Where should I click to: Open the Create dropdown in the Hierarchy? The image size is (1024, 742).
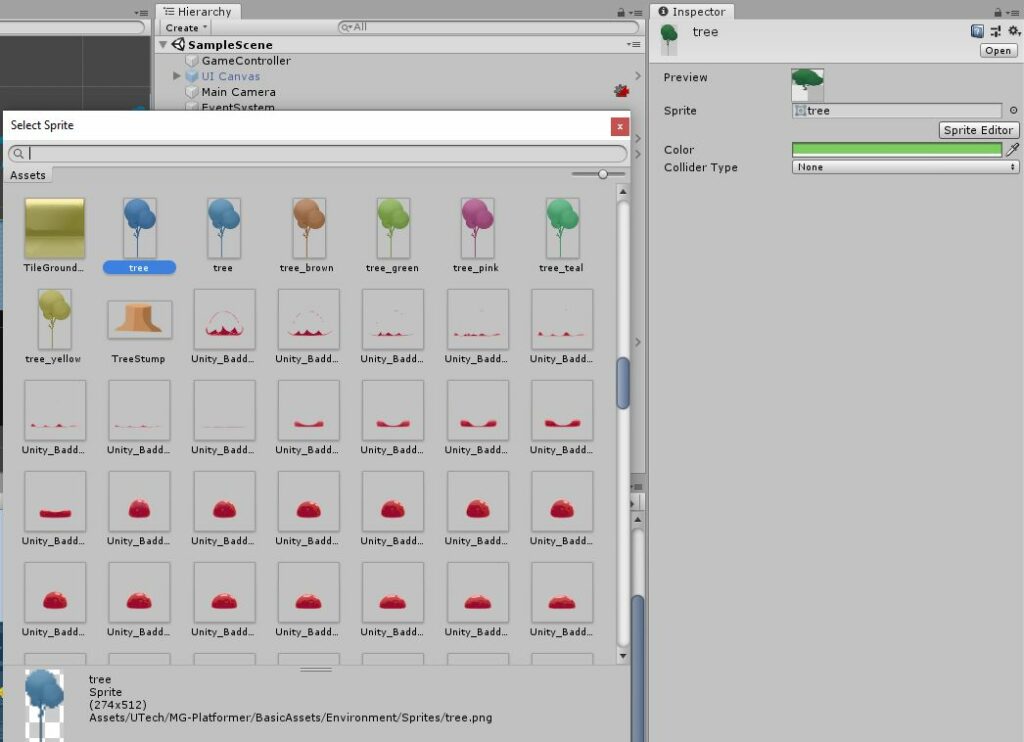tap(184, 27)
